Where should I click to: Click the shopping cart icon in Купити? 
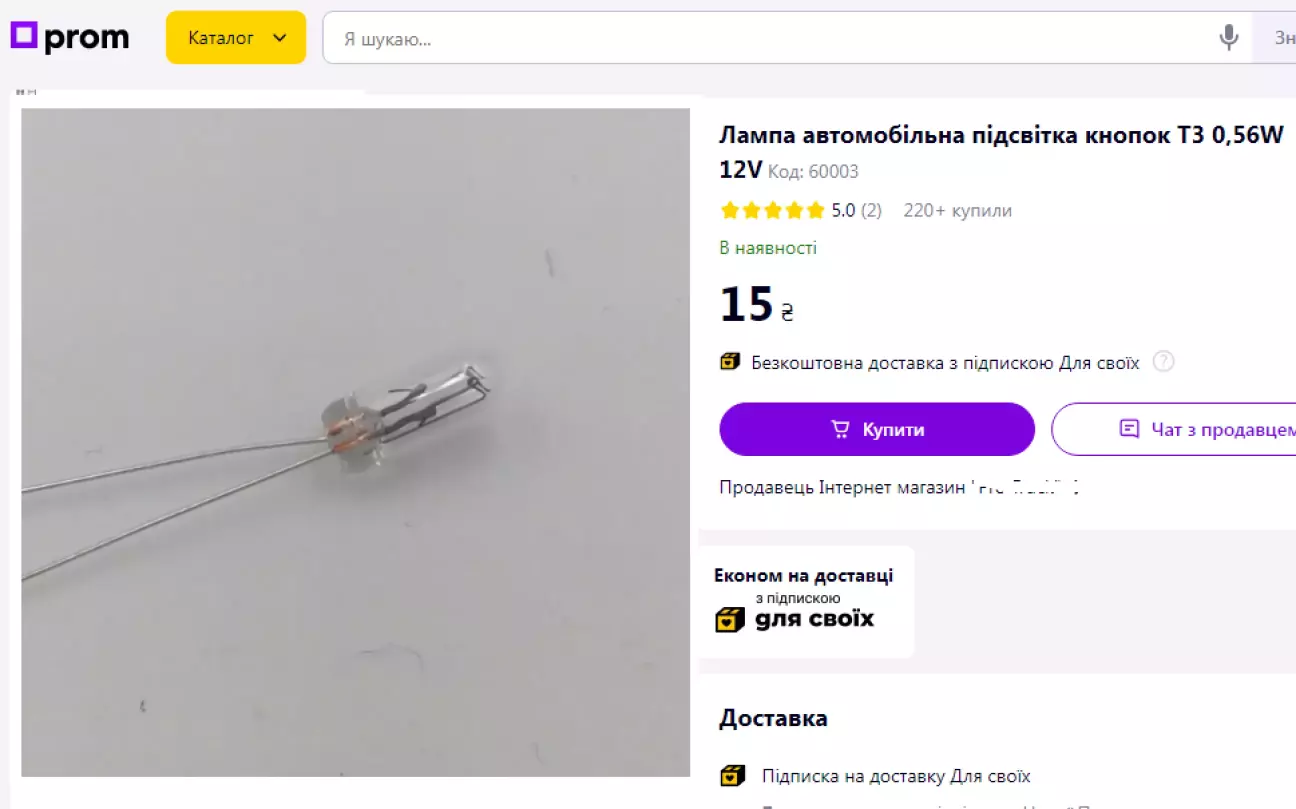click(840, 430)
